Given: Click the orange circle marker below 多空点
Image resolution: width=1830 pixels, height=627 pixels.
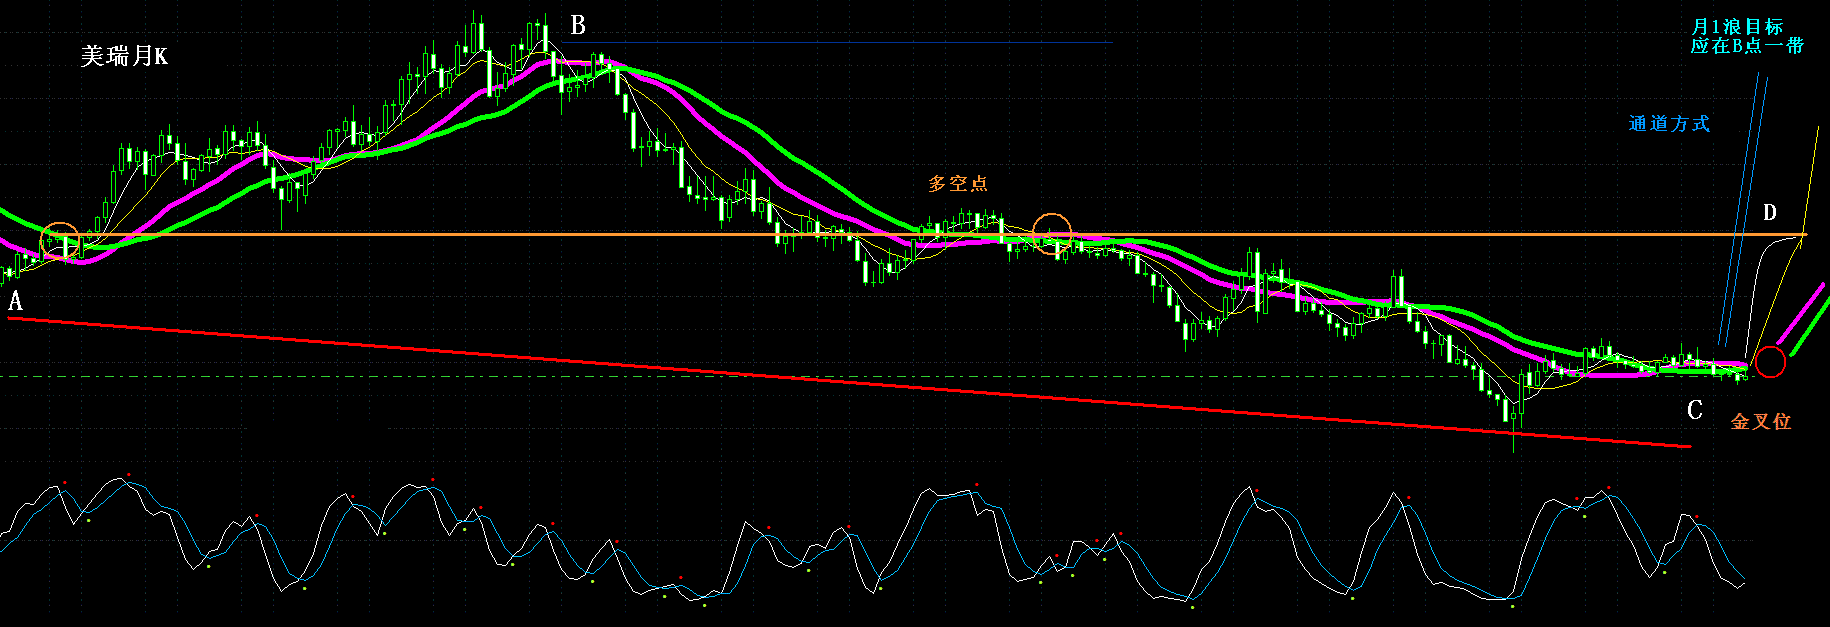Looking at the screenshot, I should (x=1052, y=233).
